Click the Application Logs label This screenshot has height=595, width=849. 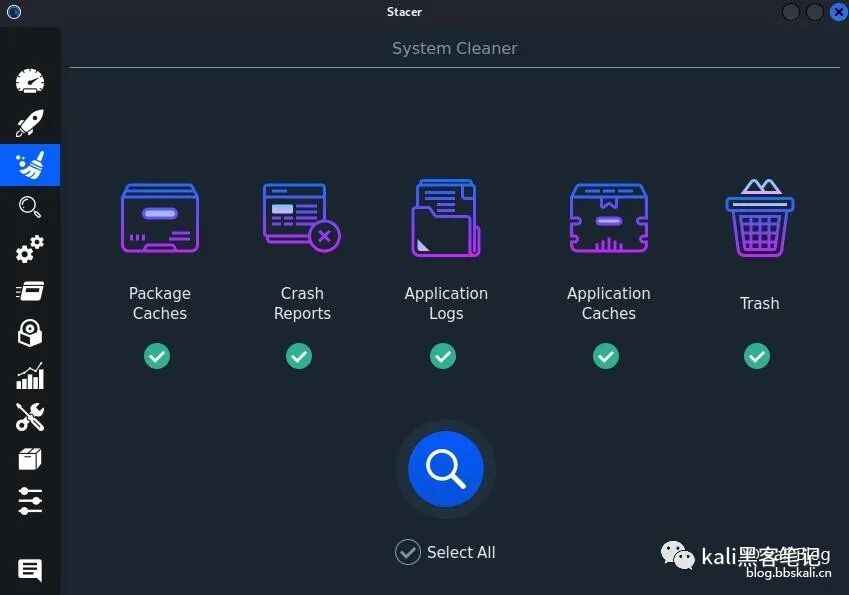446,303
